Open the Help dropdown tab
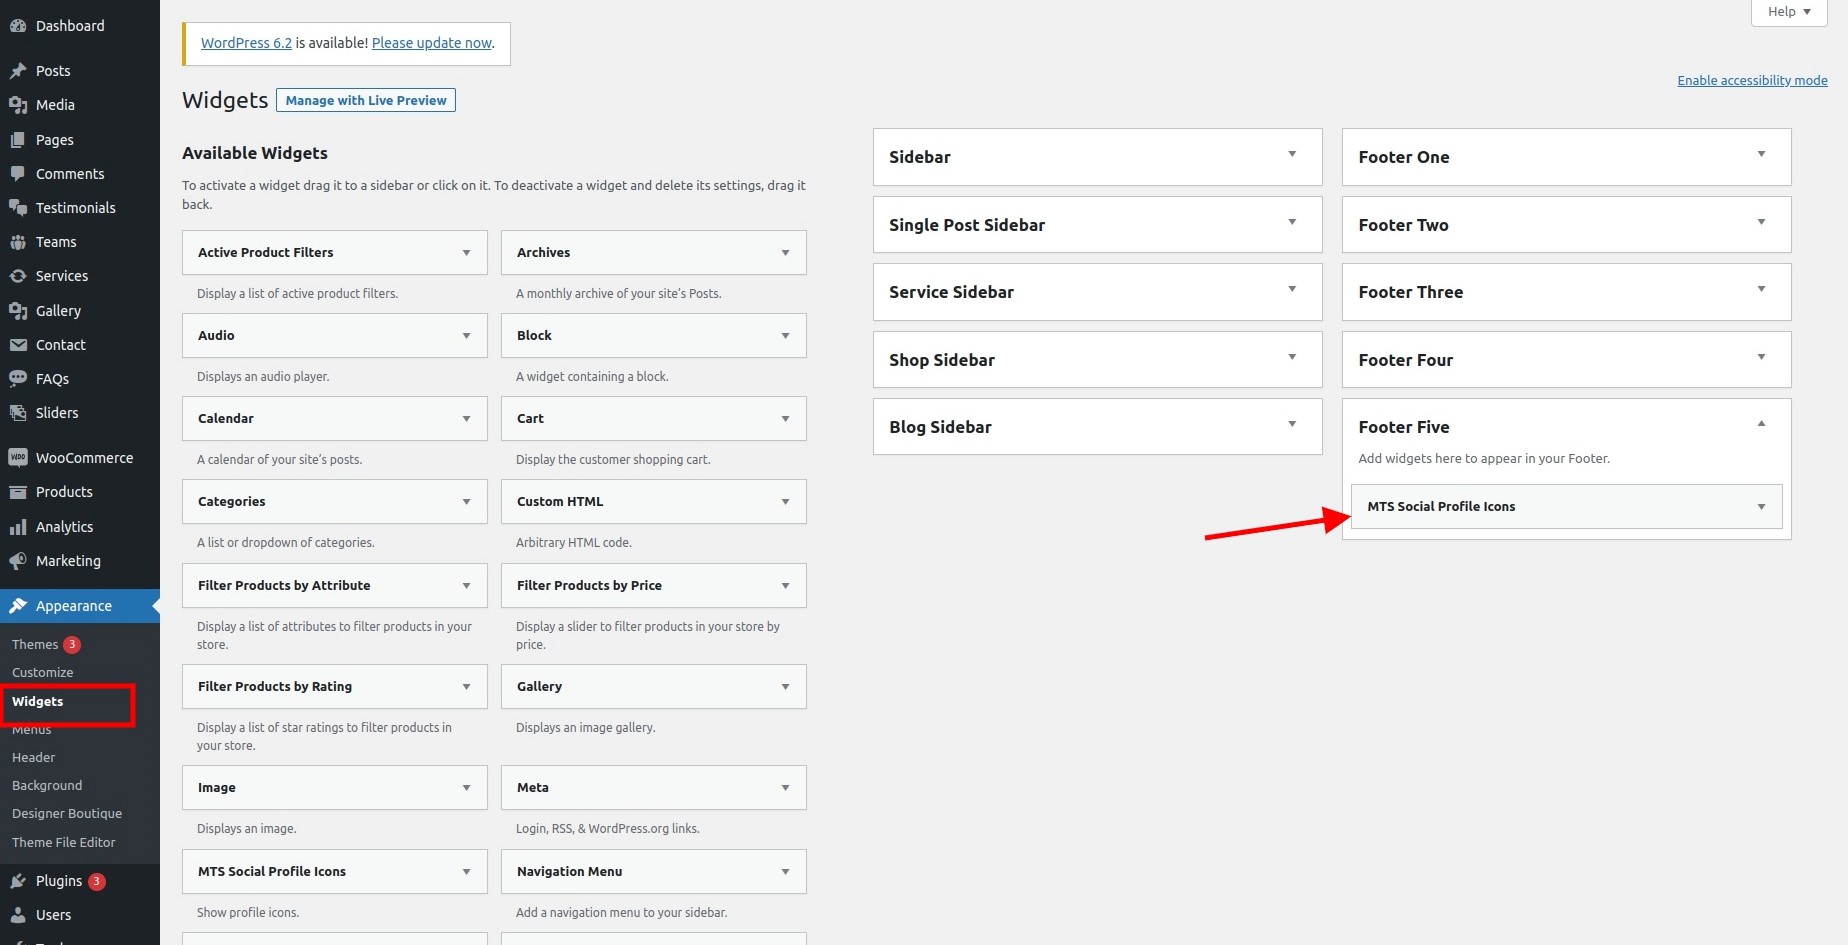Screen dimensions: 1848x945 point(1789,12)
